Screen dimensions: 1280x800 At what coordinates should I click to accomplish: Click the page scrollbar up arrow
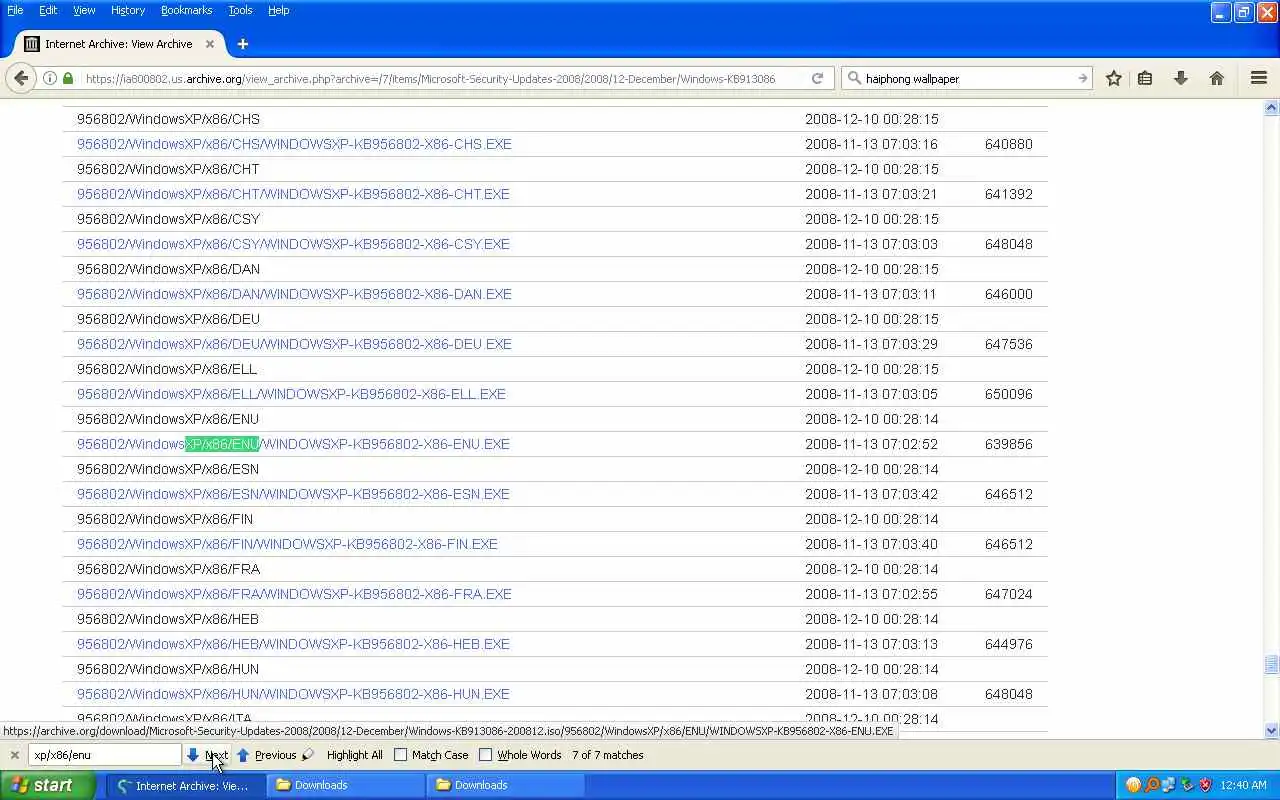(1271, 107)
